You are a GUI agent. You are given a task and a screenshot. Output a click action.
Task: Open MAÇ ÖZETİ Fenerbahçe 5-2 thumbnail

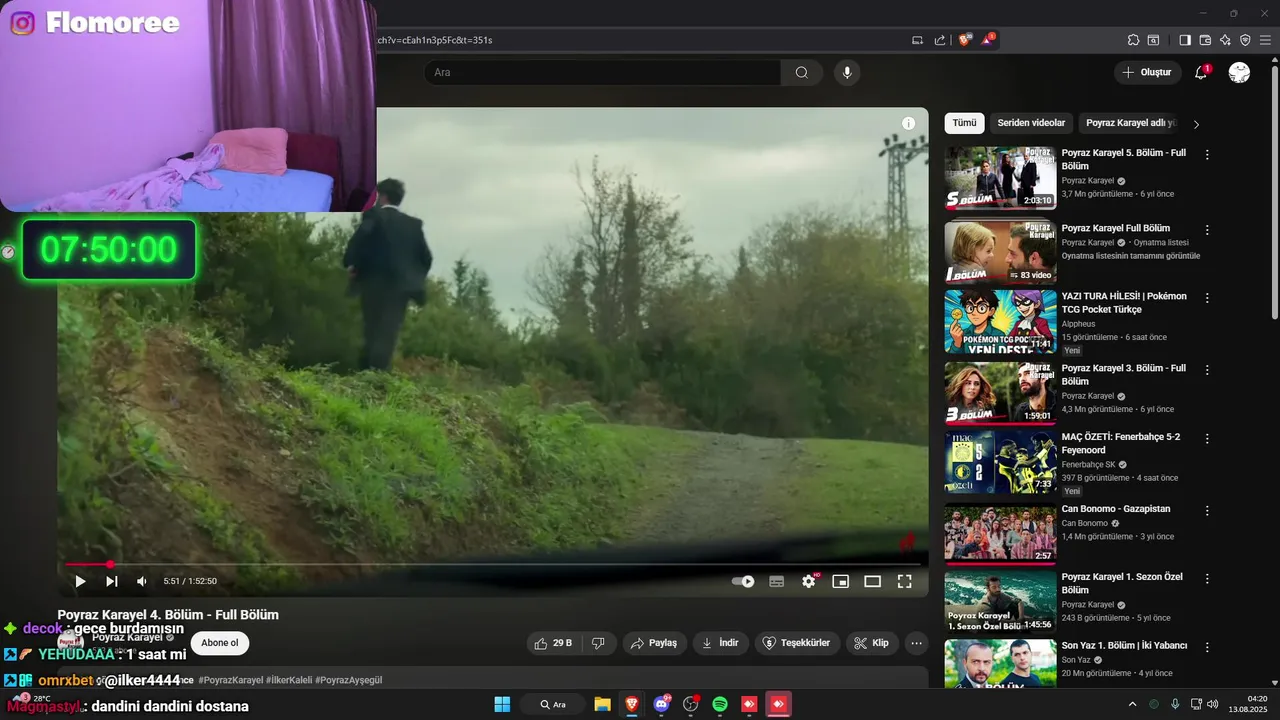click(1000, 462)
